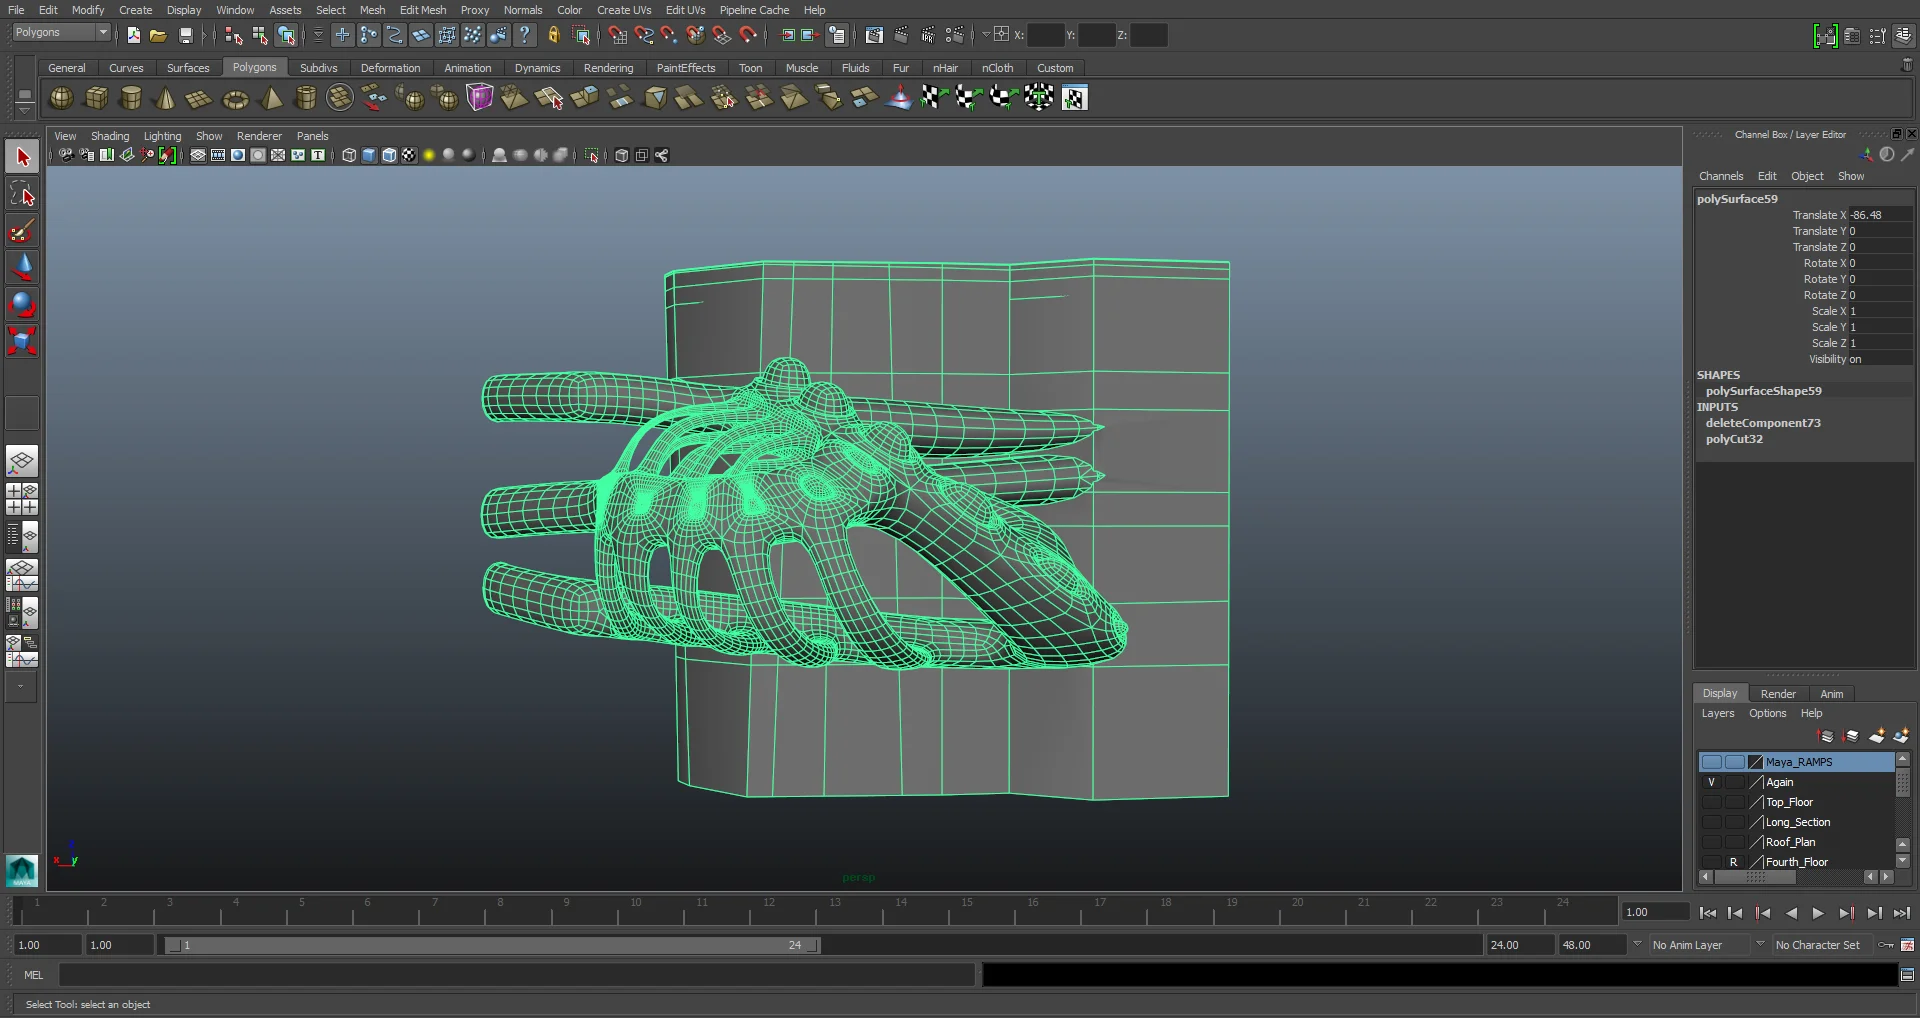Open the Create UVs menu
The height and width of the screenshot is (1018, 1920).
click(x=624, y=10)
